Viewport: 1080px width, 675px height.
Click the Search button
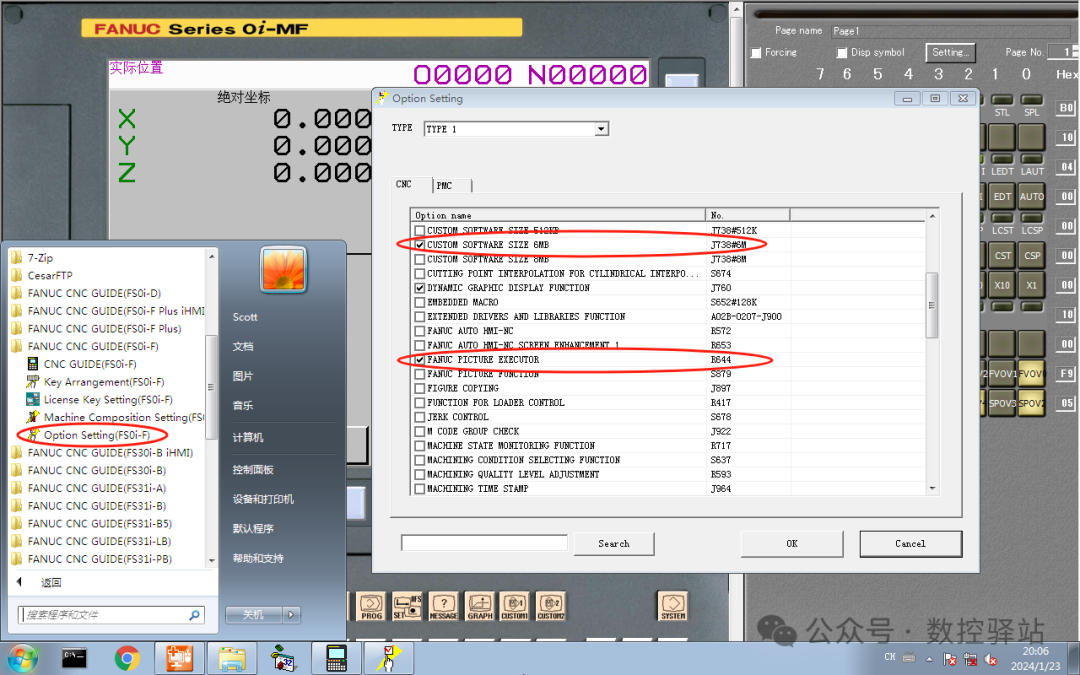613,543
